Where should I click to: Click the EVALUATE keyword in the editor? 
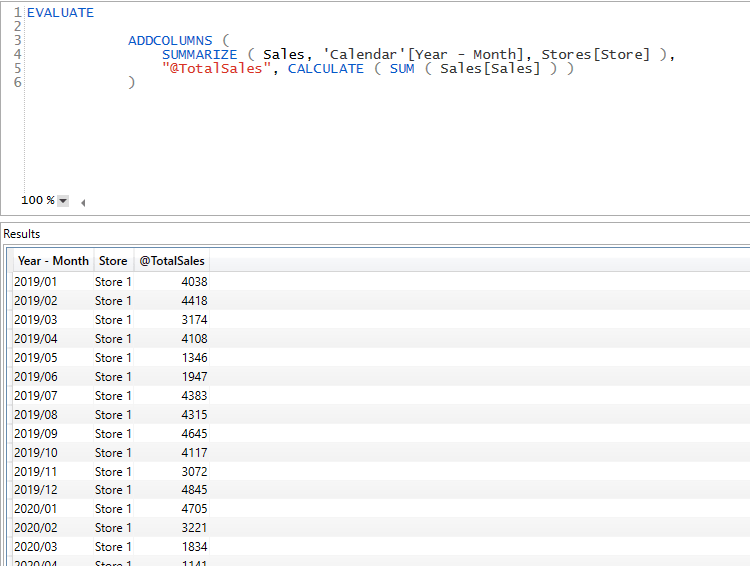[x=60, y=13]
